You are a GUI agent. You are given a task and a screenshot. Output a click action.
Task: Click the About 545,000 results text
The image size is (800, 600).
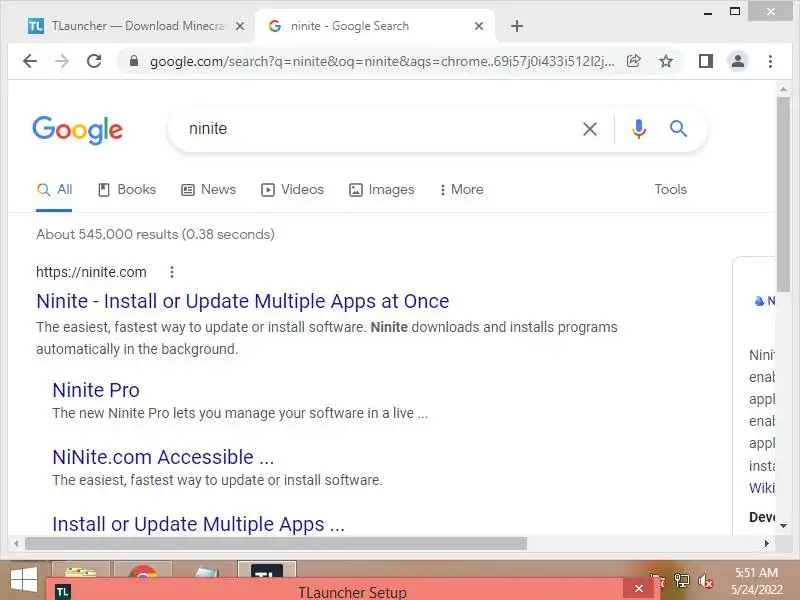tap(156, 235)
